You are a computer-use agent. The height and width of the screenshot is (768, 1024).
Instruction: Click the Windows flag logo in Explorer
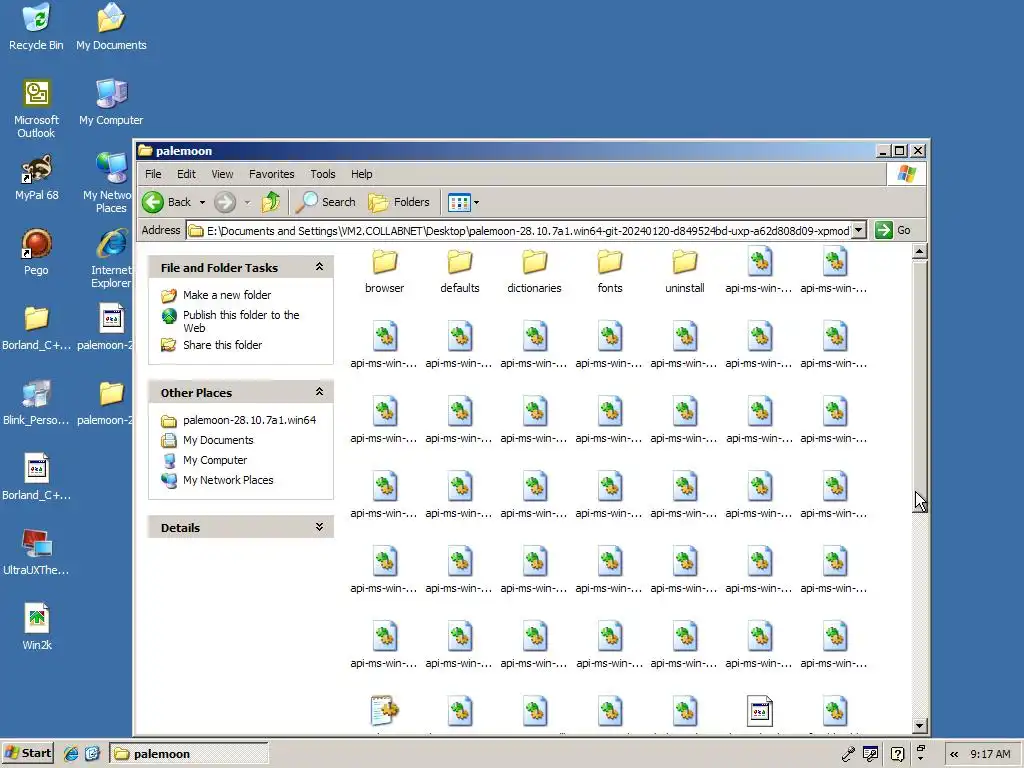[906, 174]
